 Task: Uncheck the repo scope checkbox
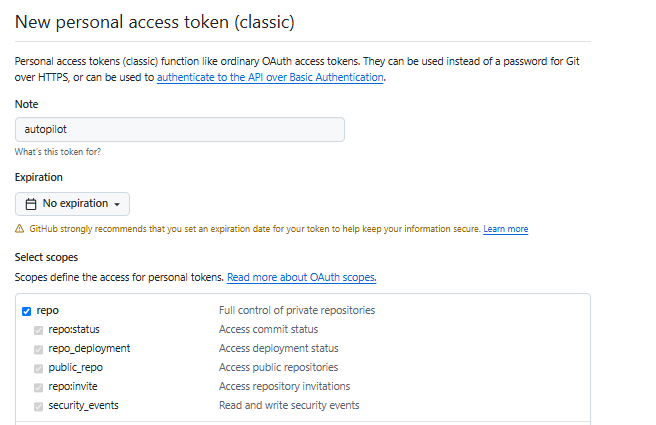pyautogui.click(x=26, y=311)
